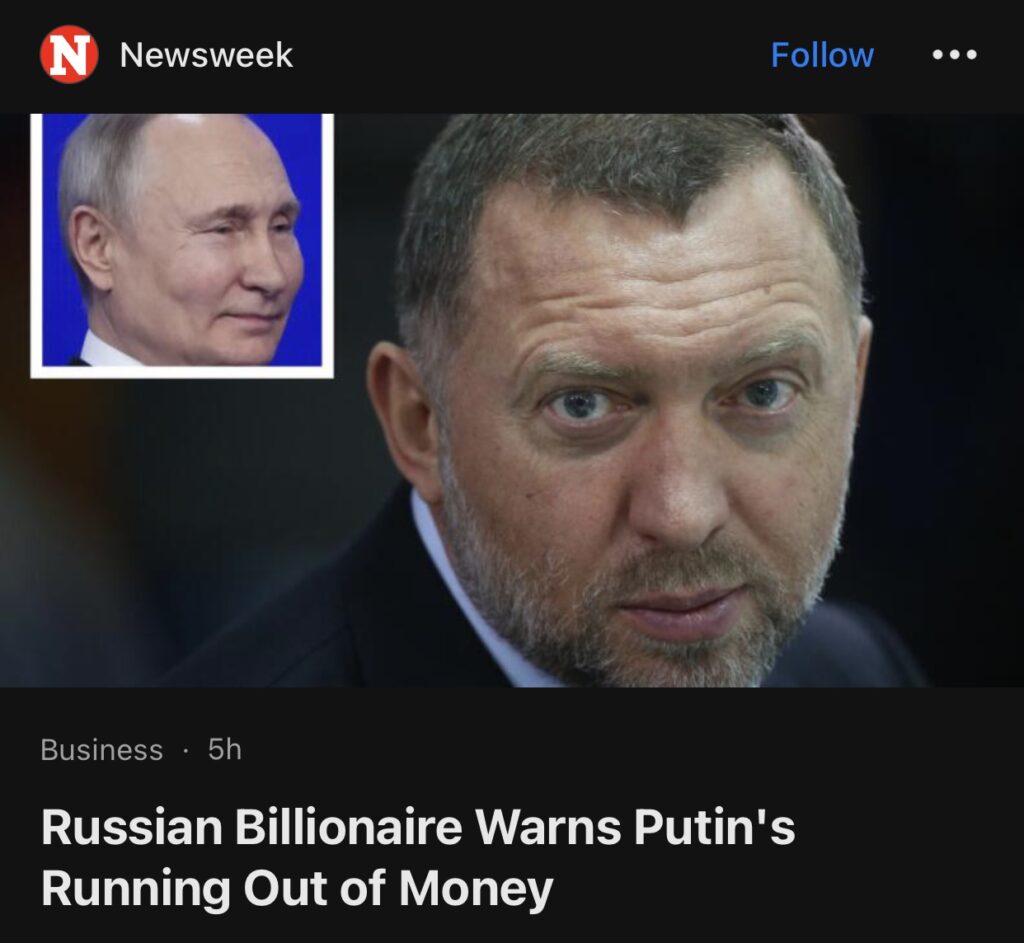Open the Russian Billionaire headline article
This screenshot has width=1024, height=943.
pyautogui.click(x=418, y=830)
